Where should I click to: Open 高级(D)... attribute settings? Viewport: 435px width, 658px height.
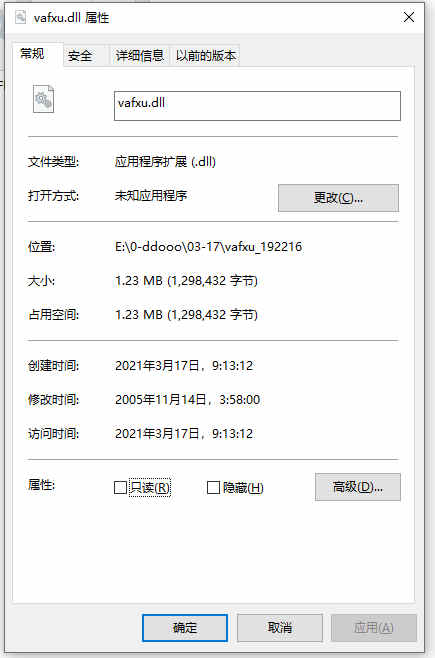(357, 487)
